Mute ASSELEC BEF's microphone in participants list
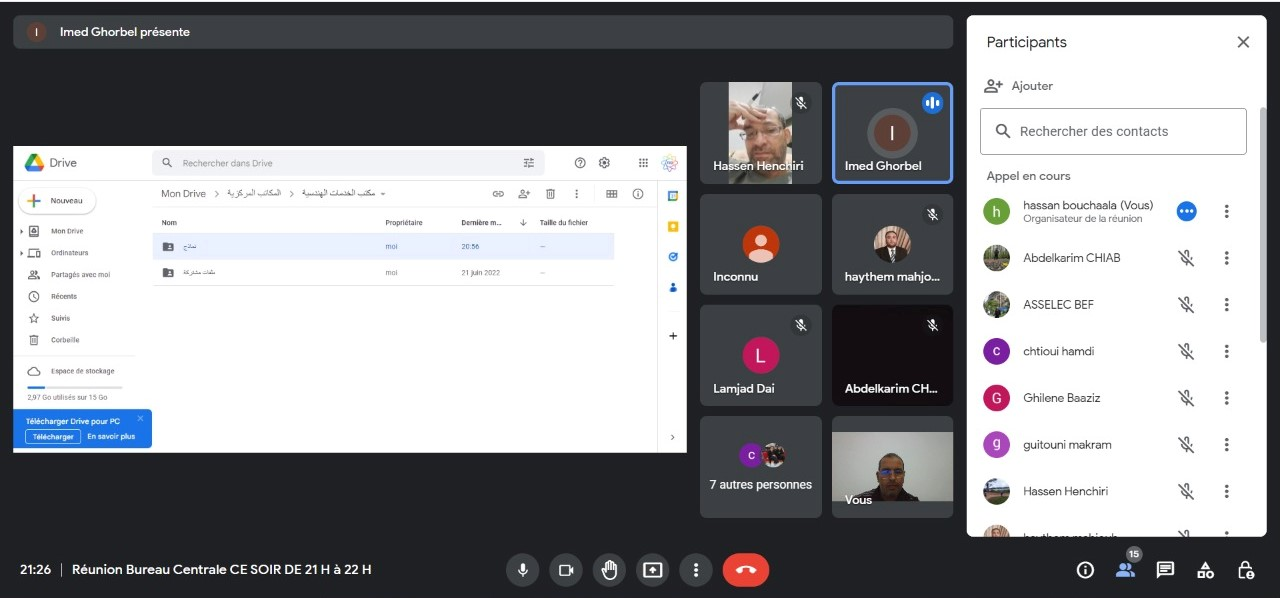The image size is (1280, 598). click(x=1186, y=305)
